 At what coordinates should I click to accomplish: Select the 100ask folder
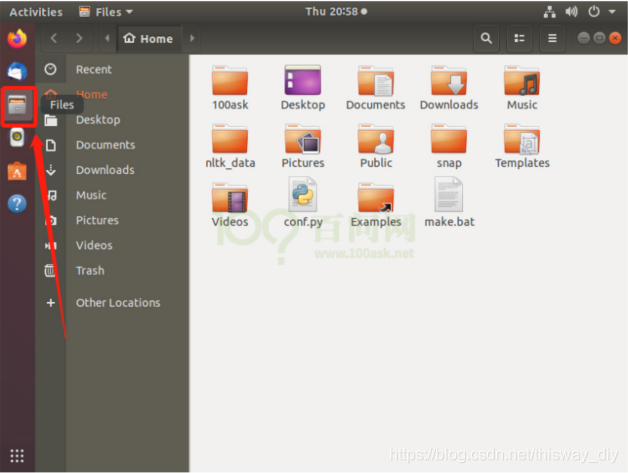point(230,88)
